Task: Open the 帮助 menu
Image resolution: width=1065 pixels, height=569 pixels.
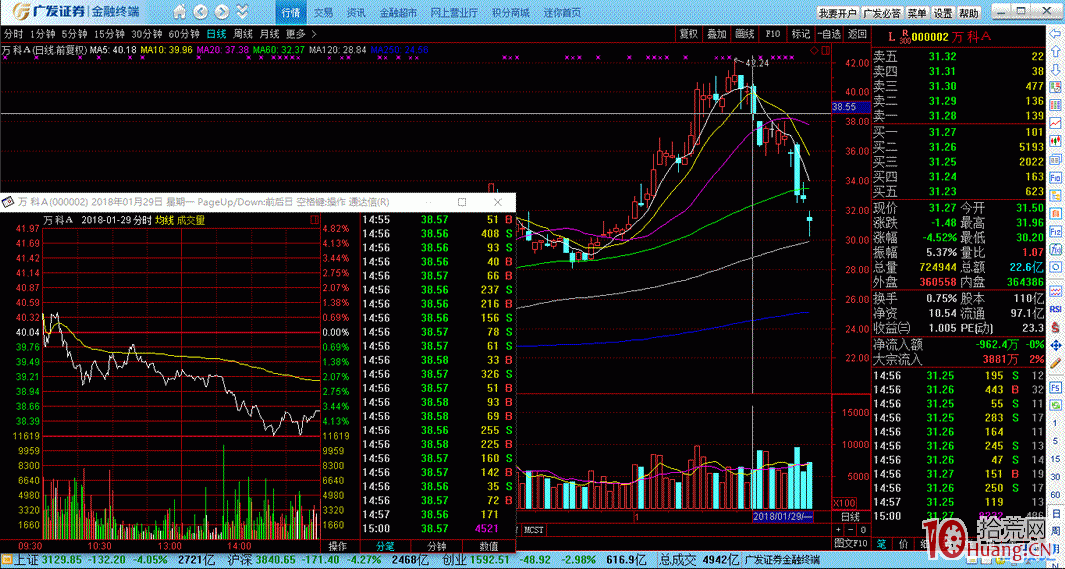Action: 968,13
